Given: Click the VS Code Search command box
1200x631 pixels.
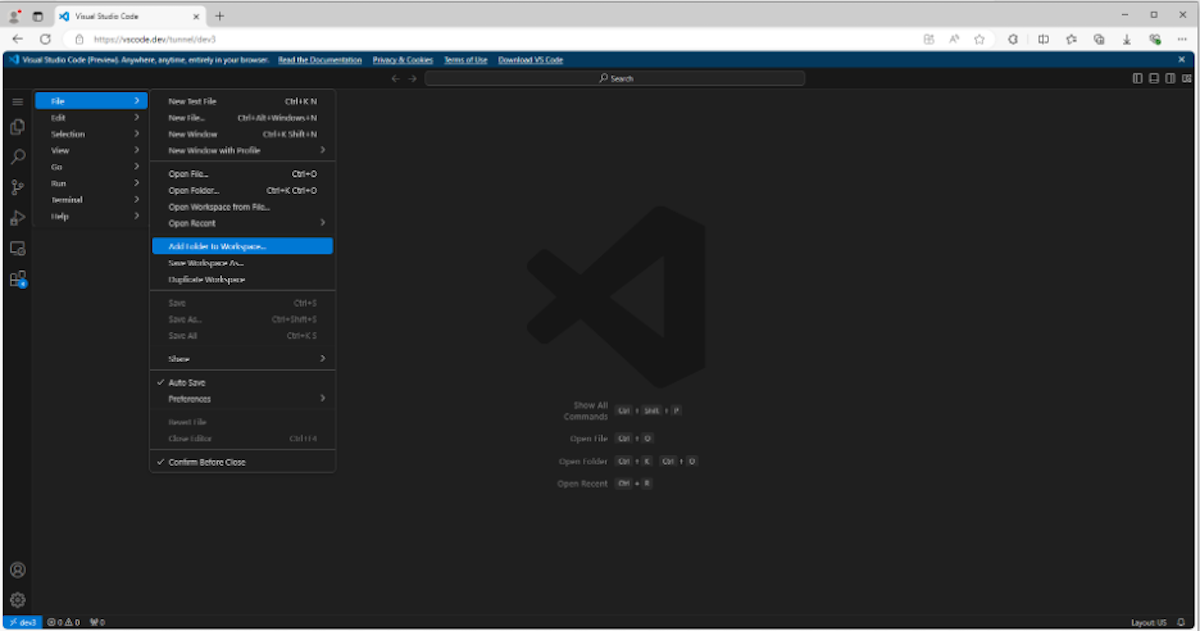Looking at the screenshot, I should click(615, 78).
